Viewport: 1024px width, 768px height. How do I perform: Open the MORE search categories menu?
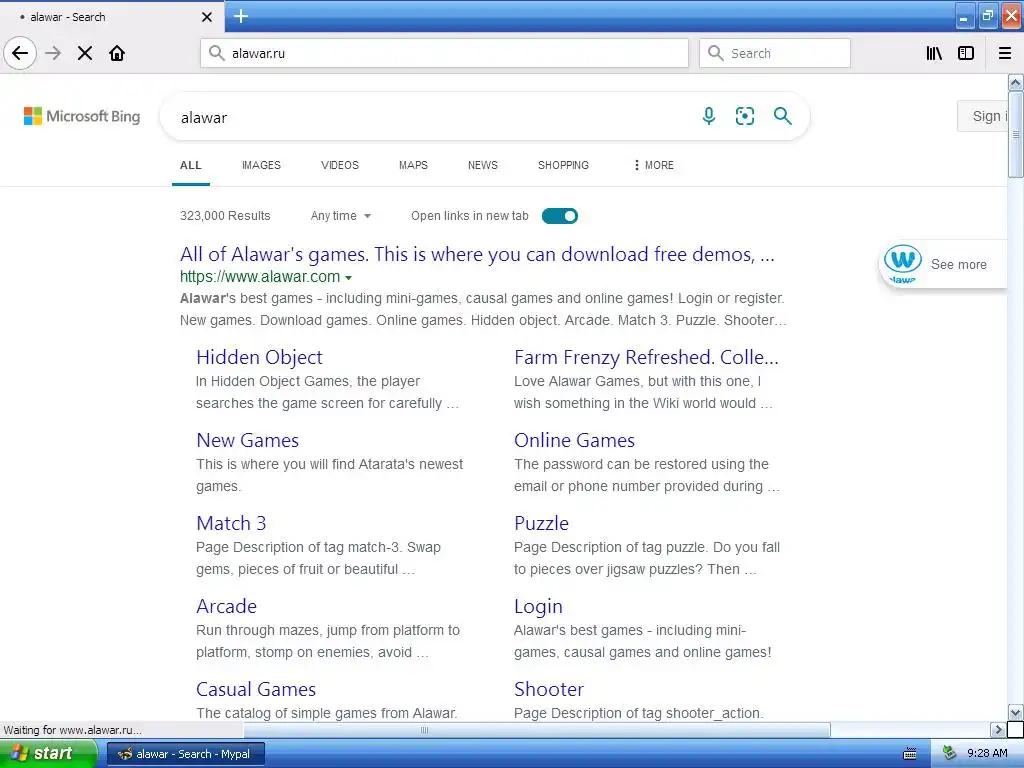(x=653, y=165)
